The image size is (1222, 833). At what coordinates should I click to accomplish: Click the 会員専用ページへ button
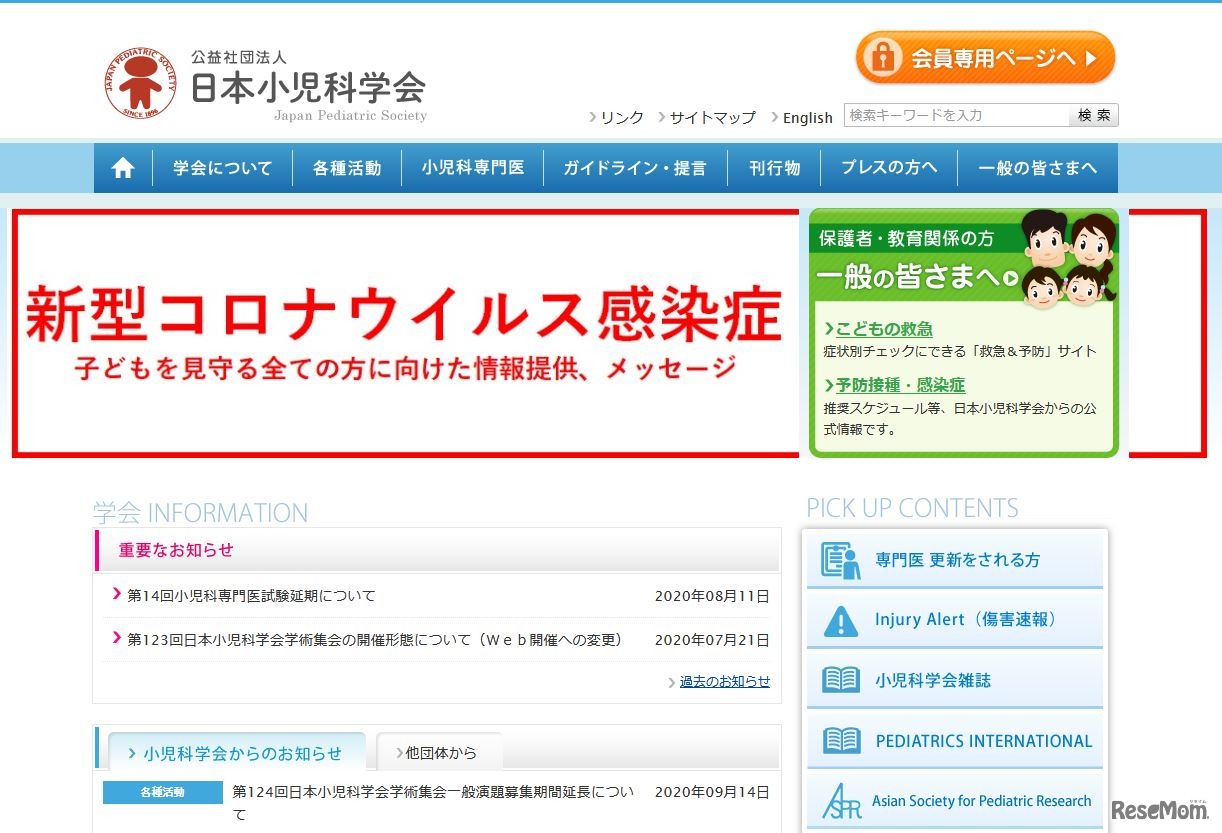click(985, 58)
